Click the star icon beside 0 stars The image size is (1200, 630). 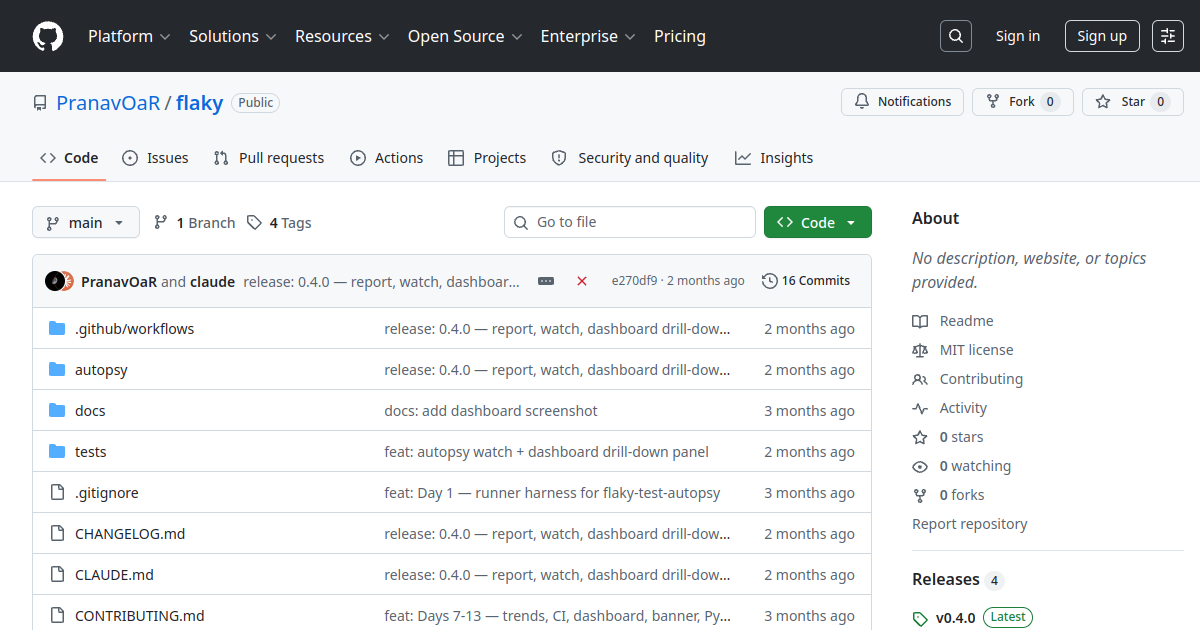[x=920, y=437]
